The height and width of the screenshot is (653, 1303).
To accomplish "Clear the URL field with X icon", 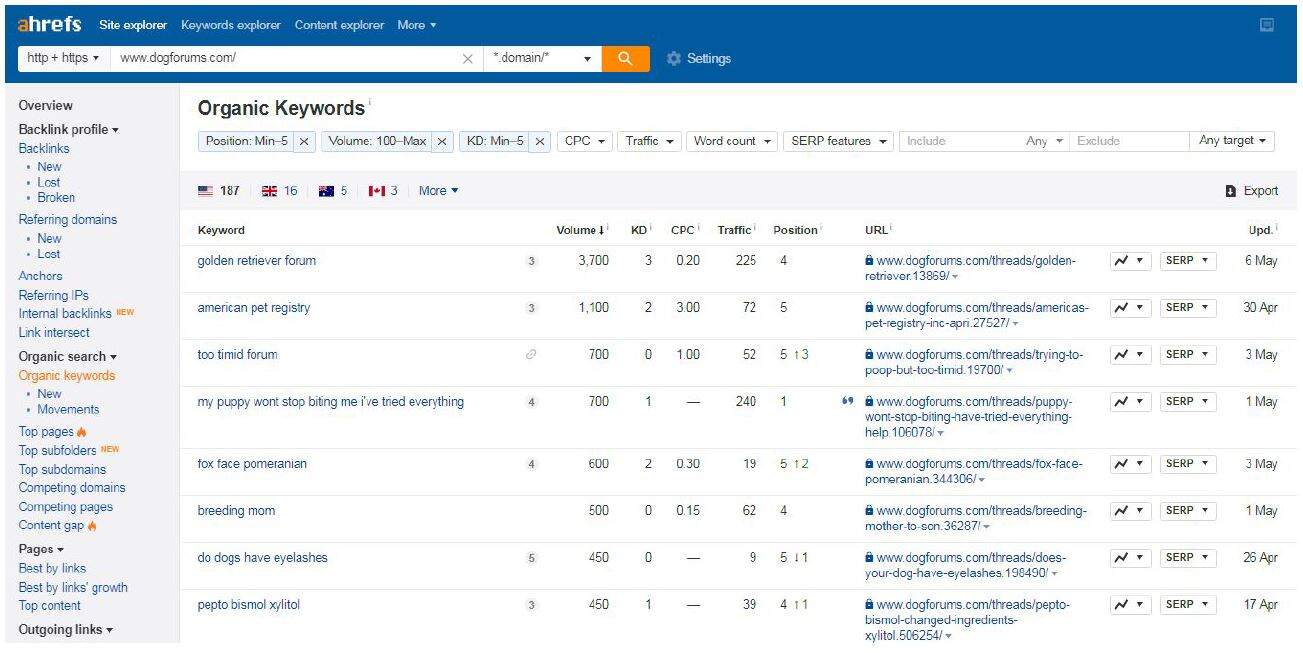I will (467, 59).
